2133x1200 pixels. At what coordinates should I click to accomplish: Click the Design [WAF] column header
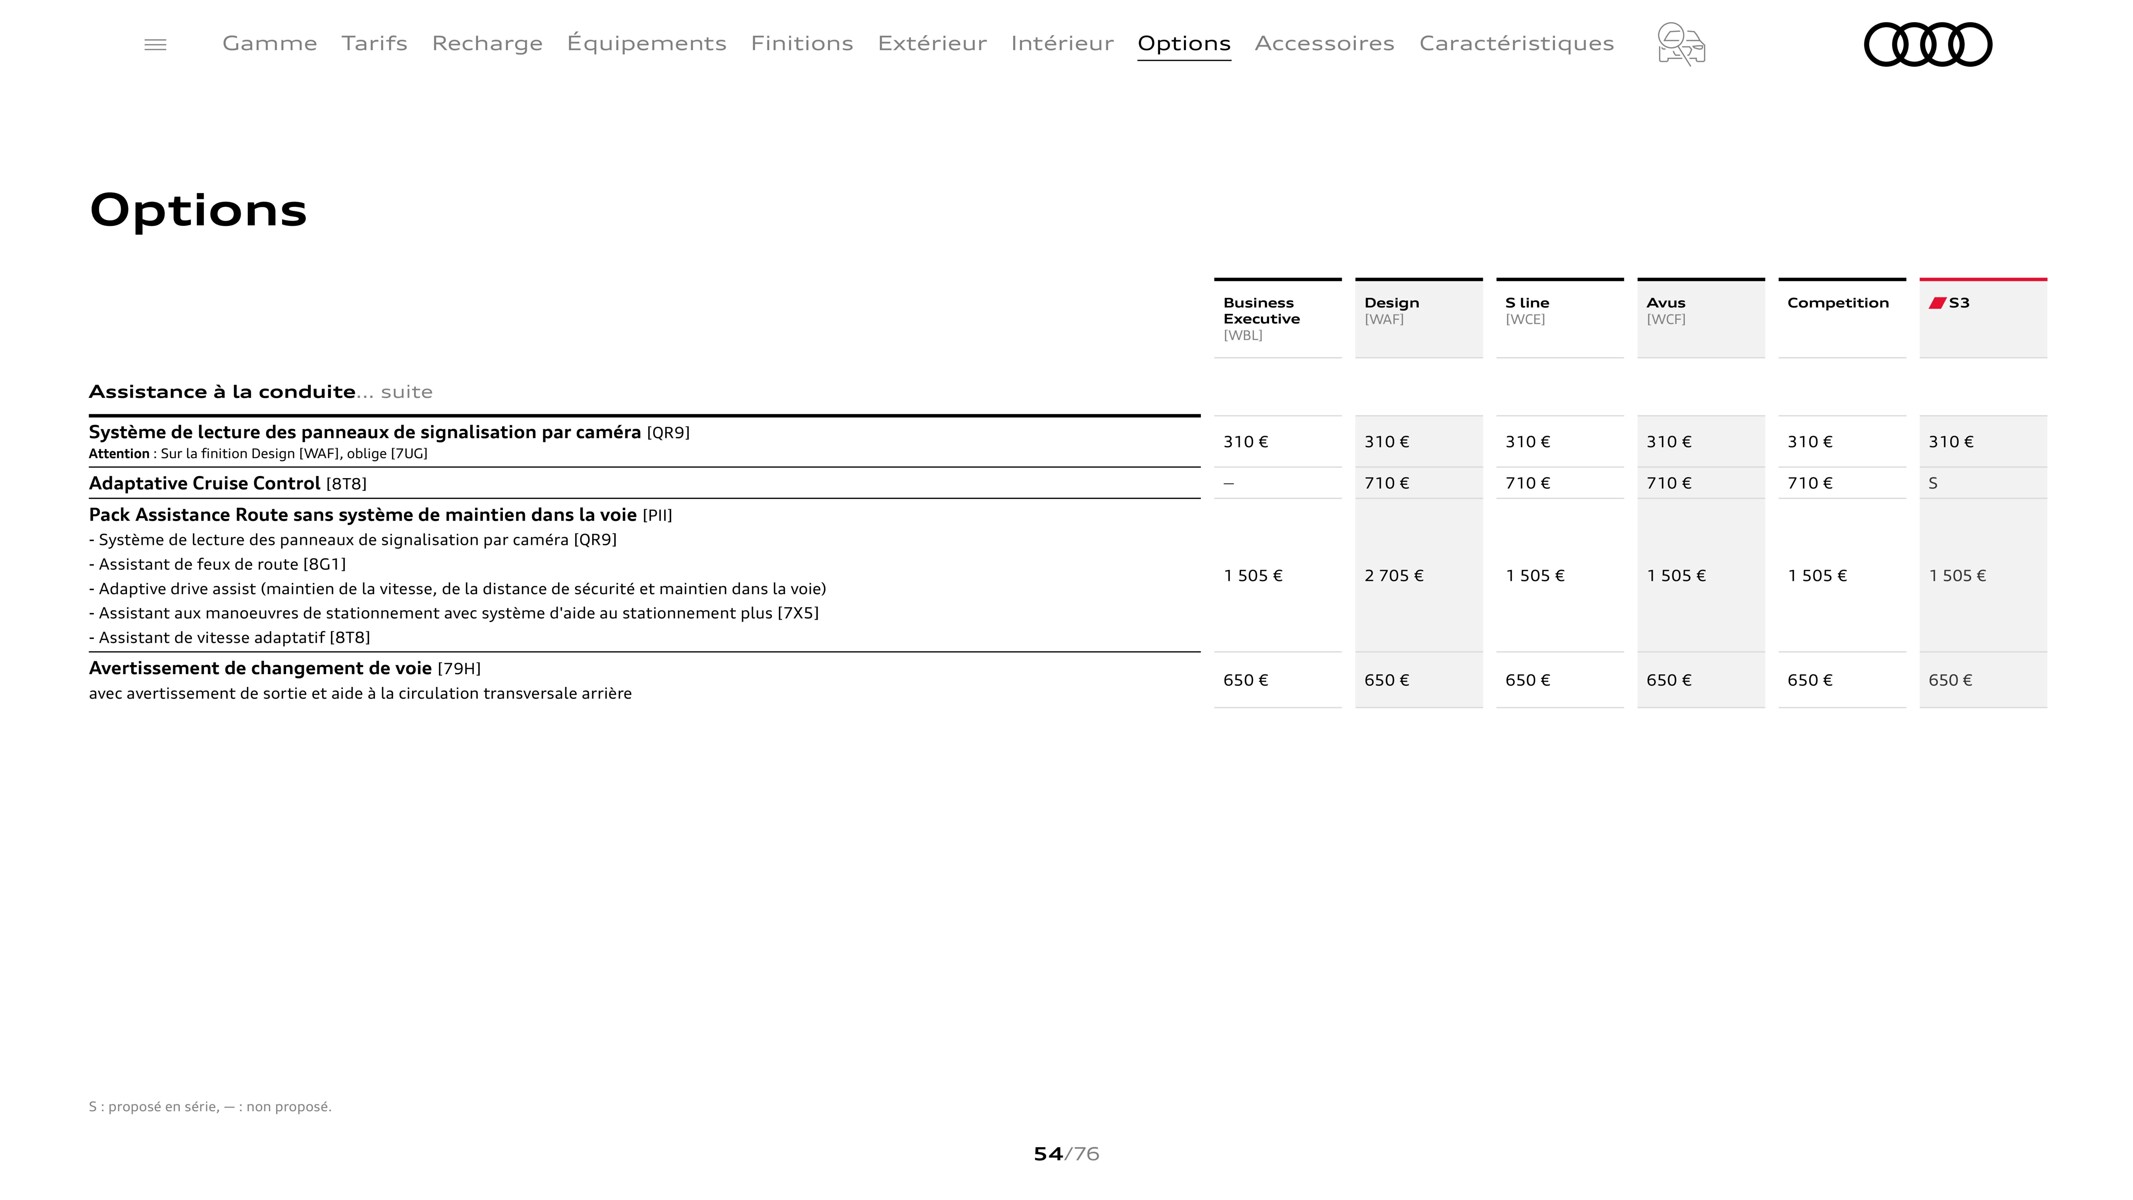coord(1418,318)
